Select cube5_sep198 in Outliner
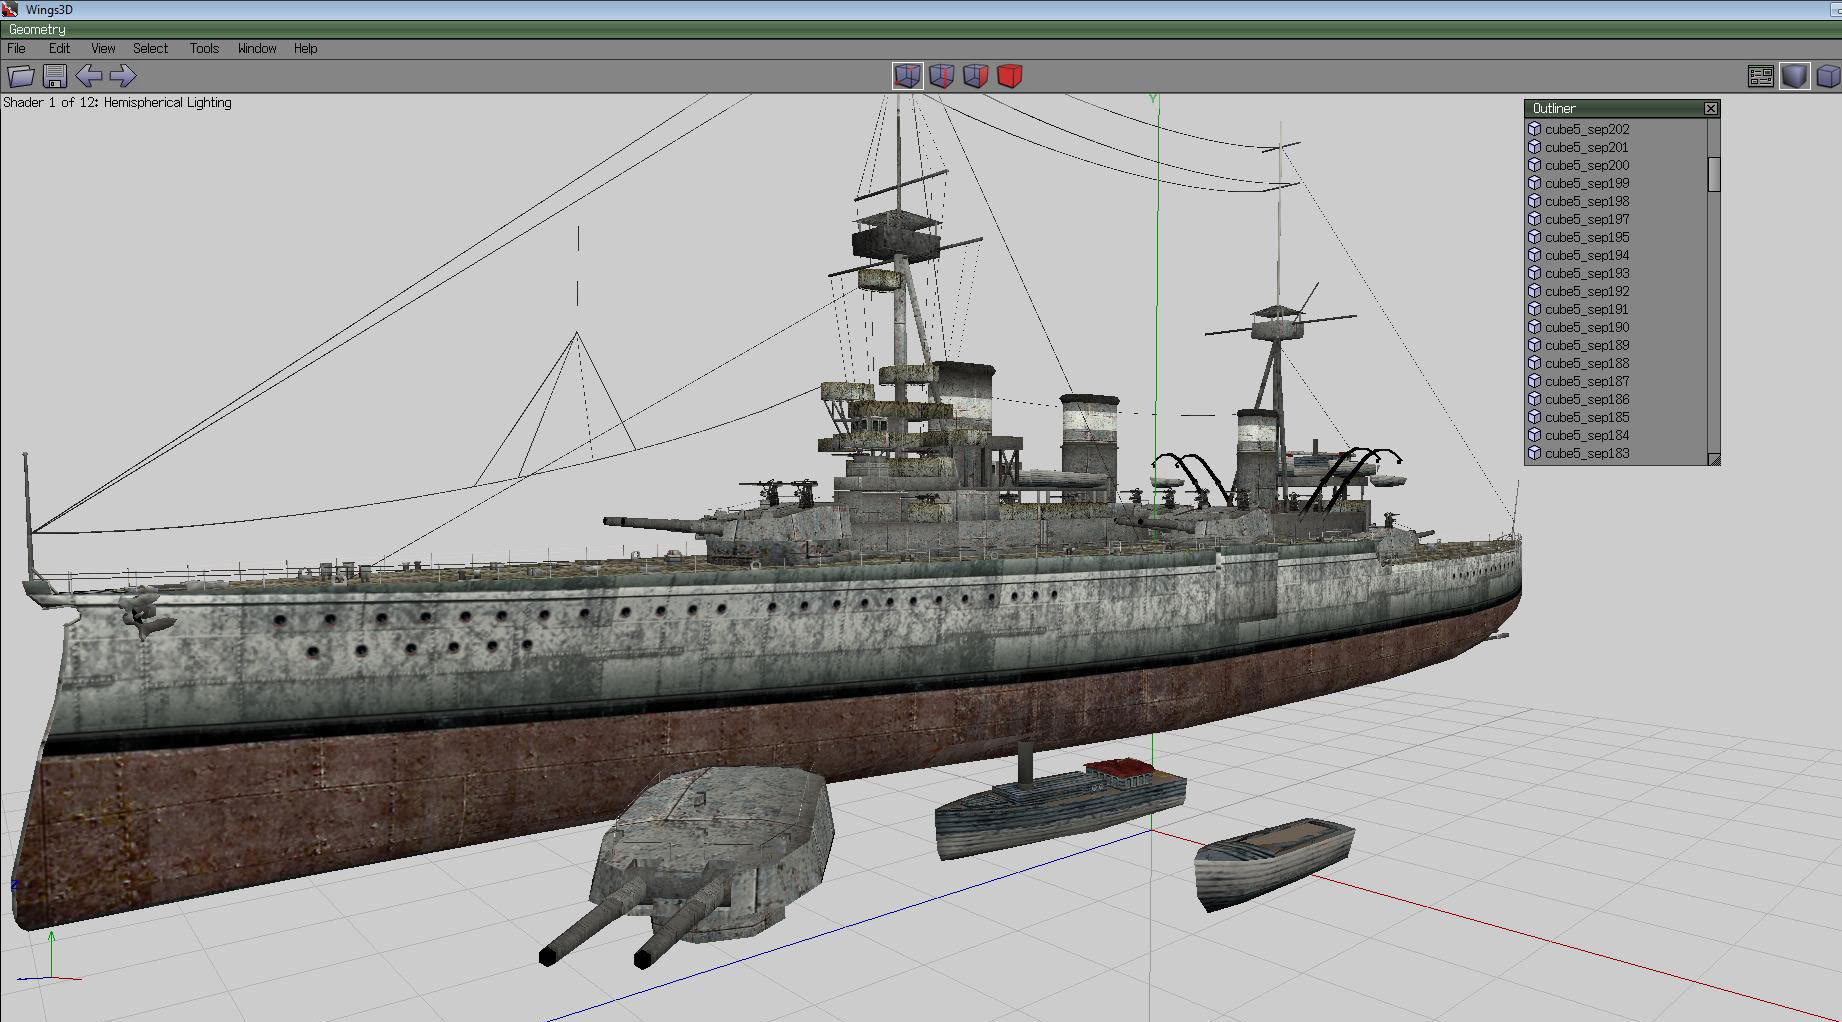 point(1586,201)
